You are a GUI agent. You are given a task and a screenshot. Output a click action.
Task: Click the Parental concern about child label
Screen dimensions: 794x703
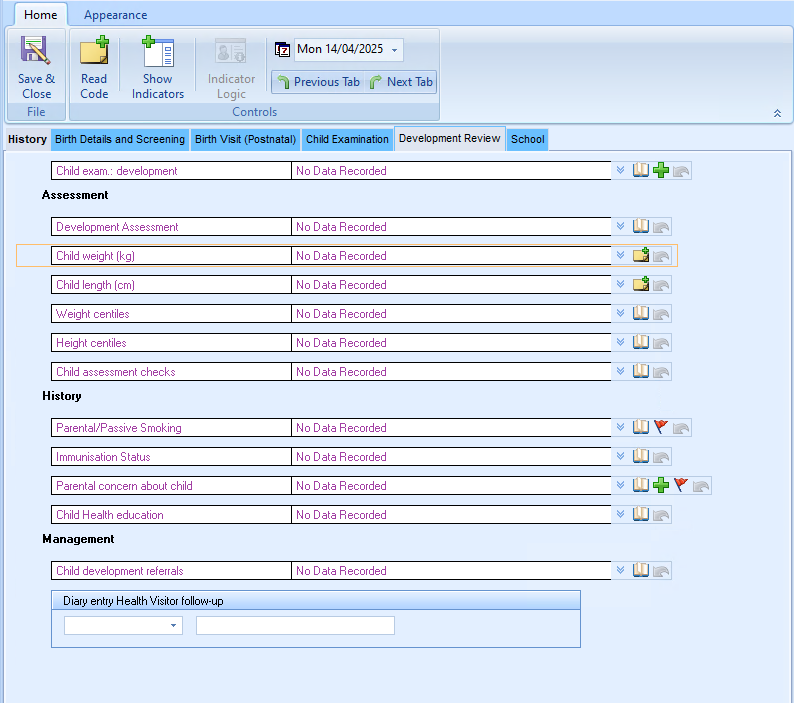coord(124,486)
